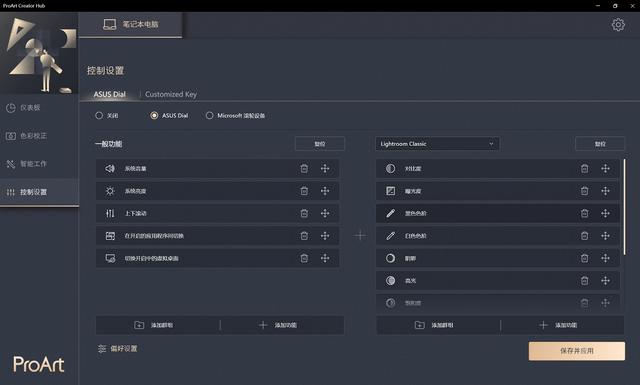Click the move handle on the black levels row
Screen dimensions: 640x385
(605, 213)
